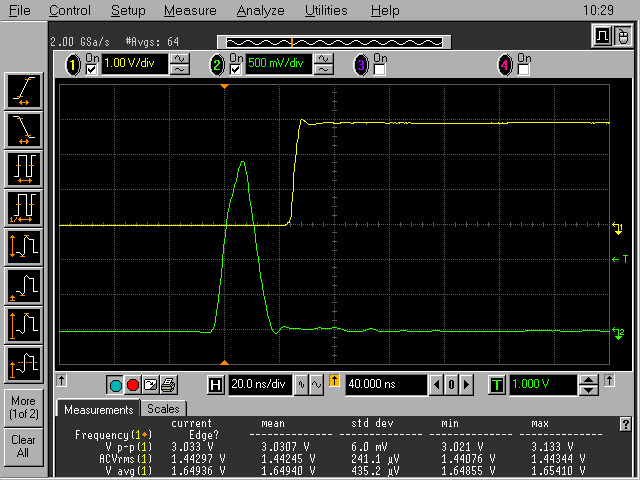Click the left arrow for horizontal delay
The image size is (640, 480).
pos(436,385)
